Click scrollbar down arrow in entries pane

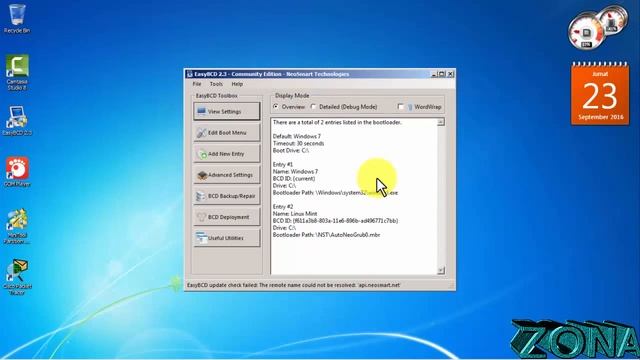(441, 270)
